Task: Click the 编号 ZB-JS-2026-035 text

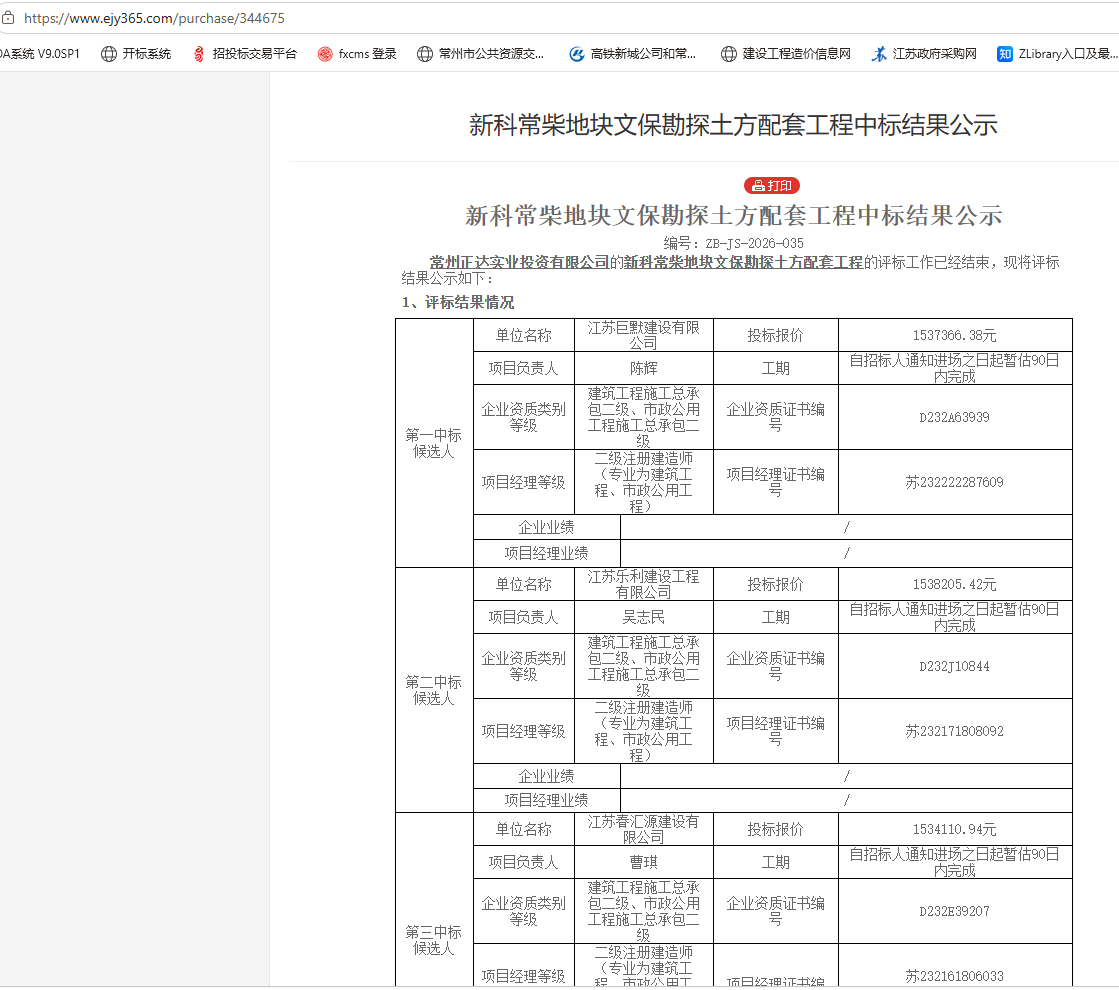Action: tap(733, 243)
